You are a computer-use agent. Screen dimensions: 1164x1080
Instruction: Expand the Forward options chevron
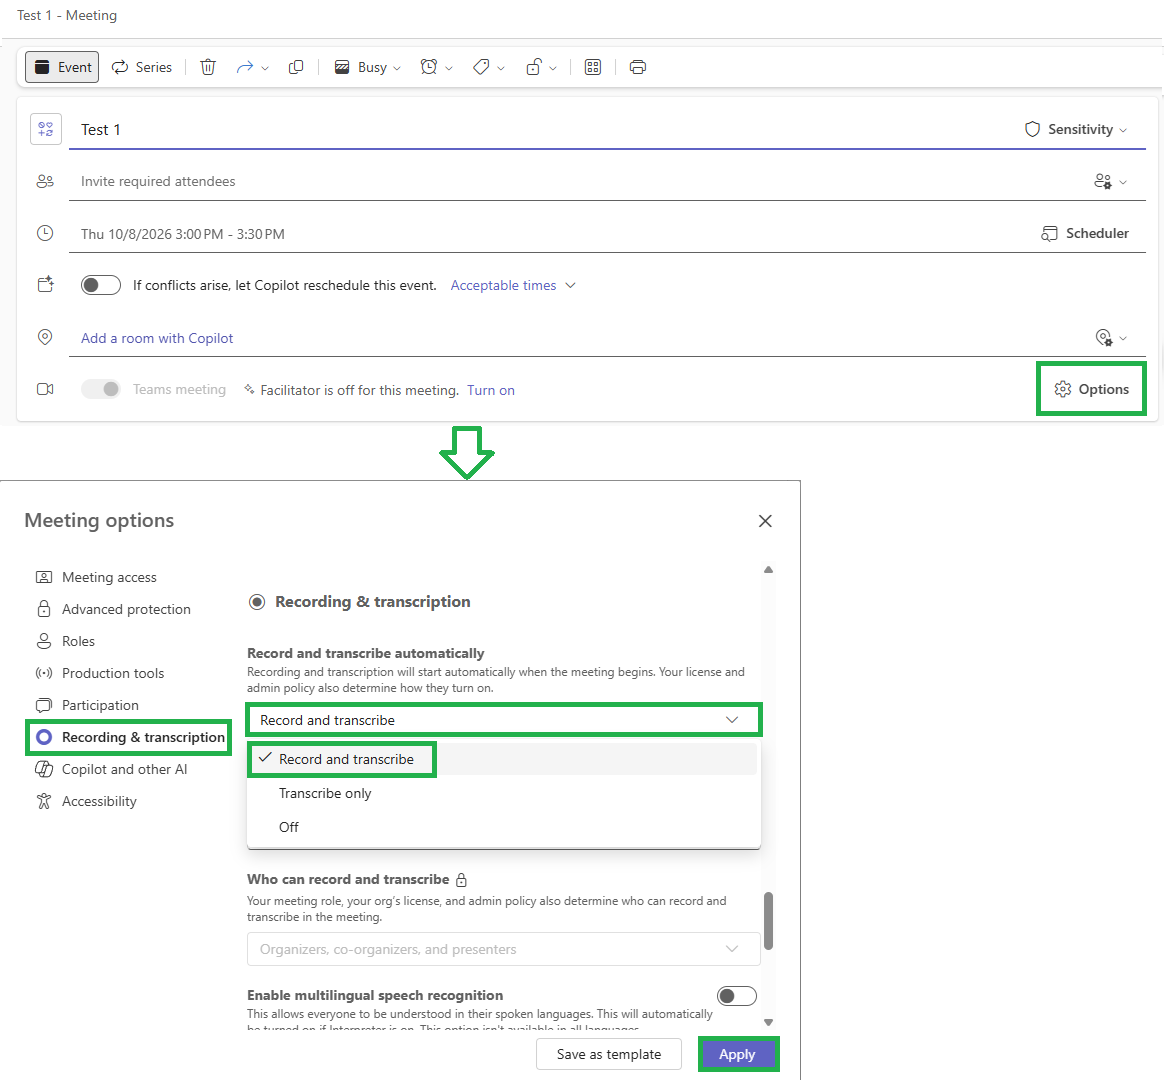[265, 68]
